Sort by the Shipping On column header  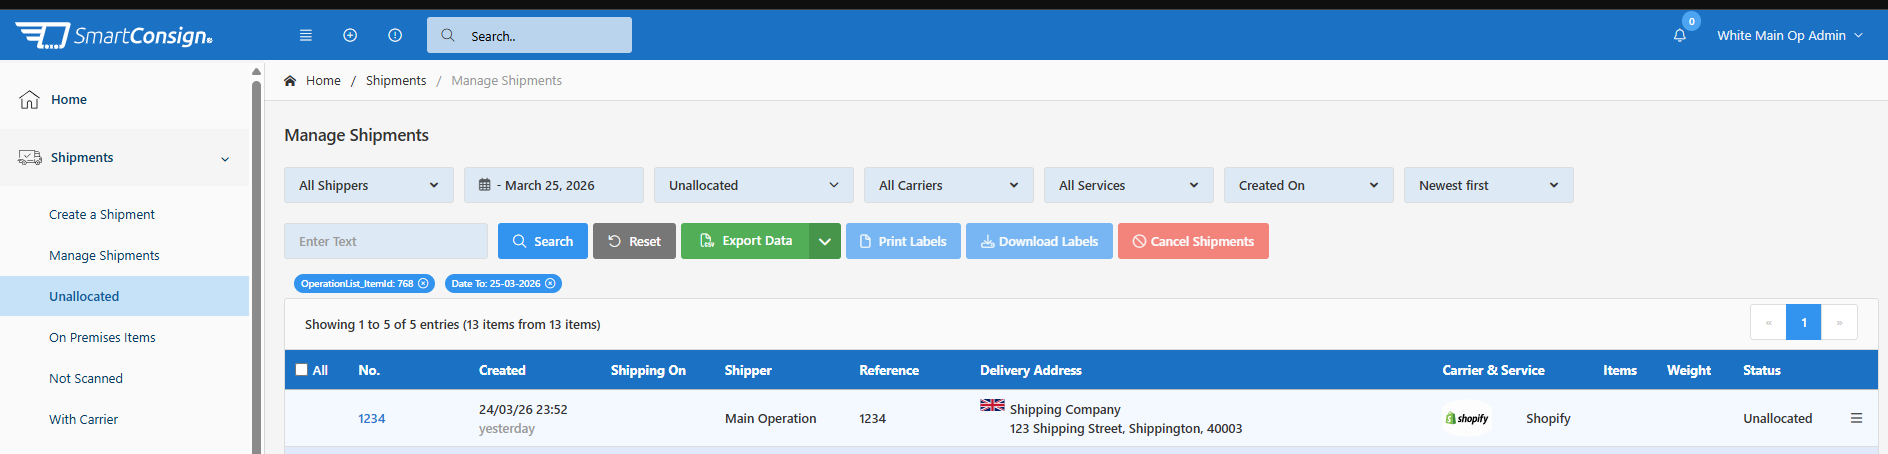pyautogui.click(x=648, y=370)
